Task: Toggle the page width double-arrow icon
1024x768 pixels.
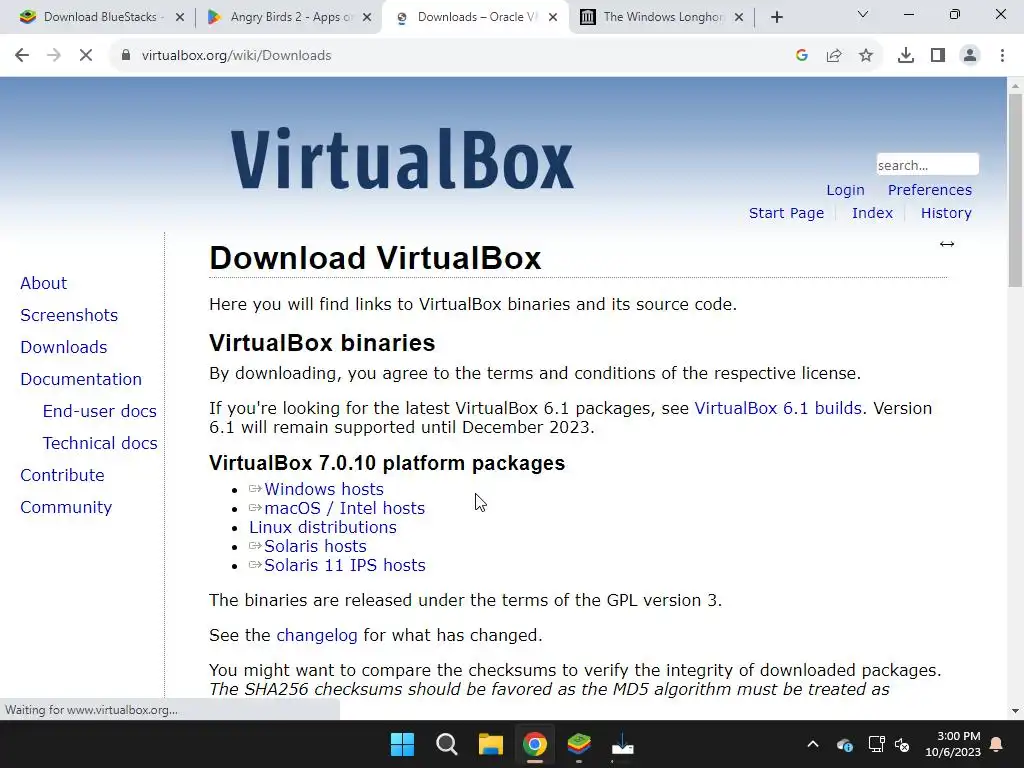Action: tap(947, 244)
